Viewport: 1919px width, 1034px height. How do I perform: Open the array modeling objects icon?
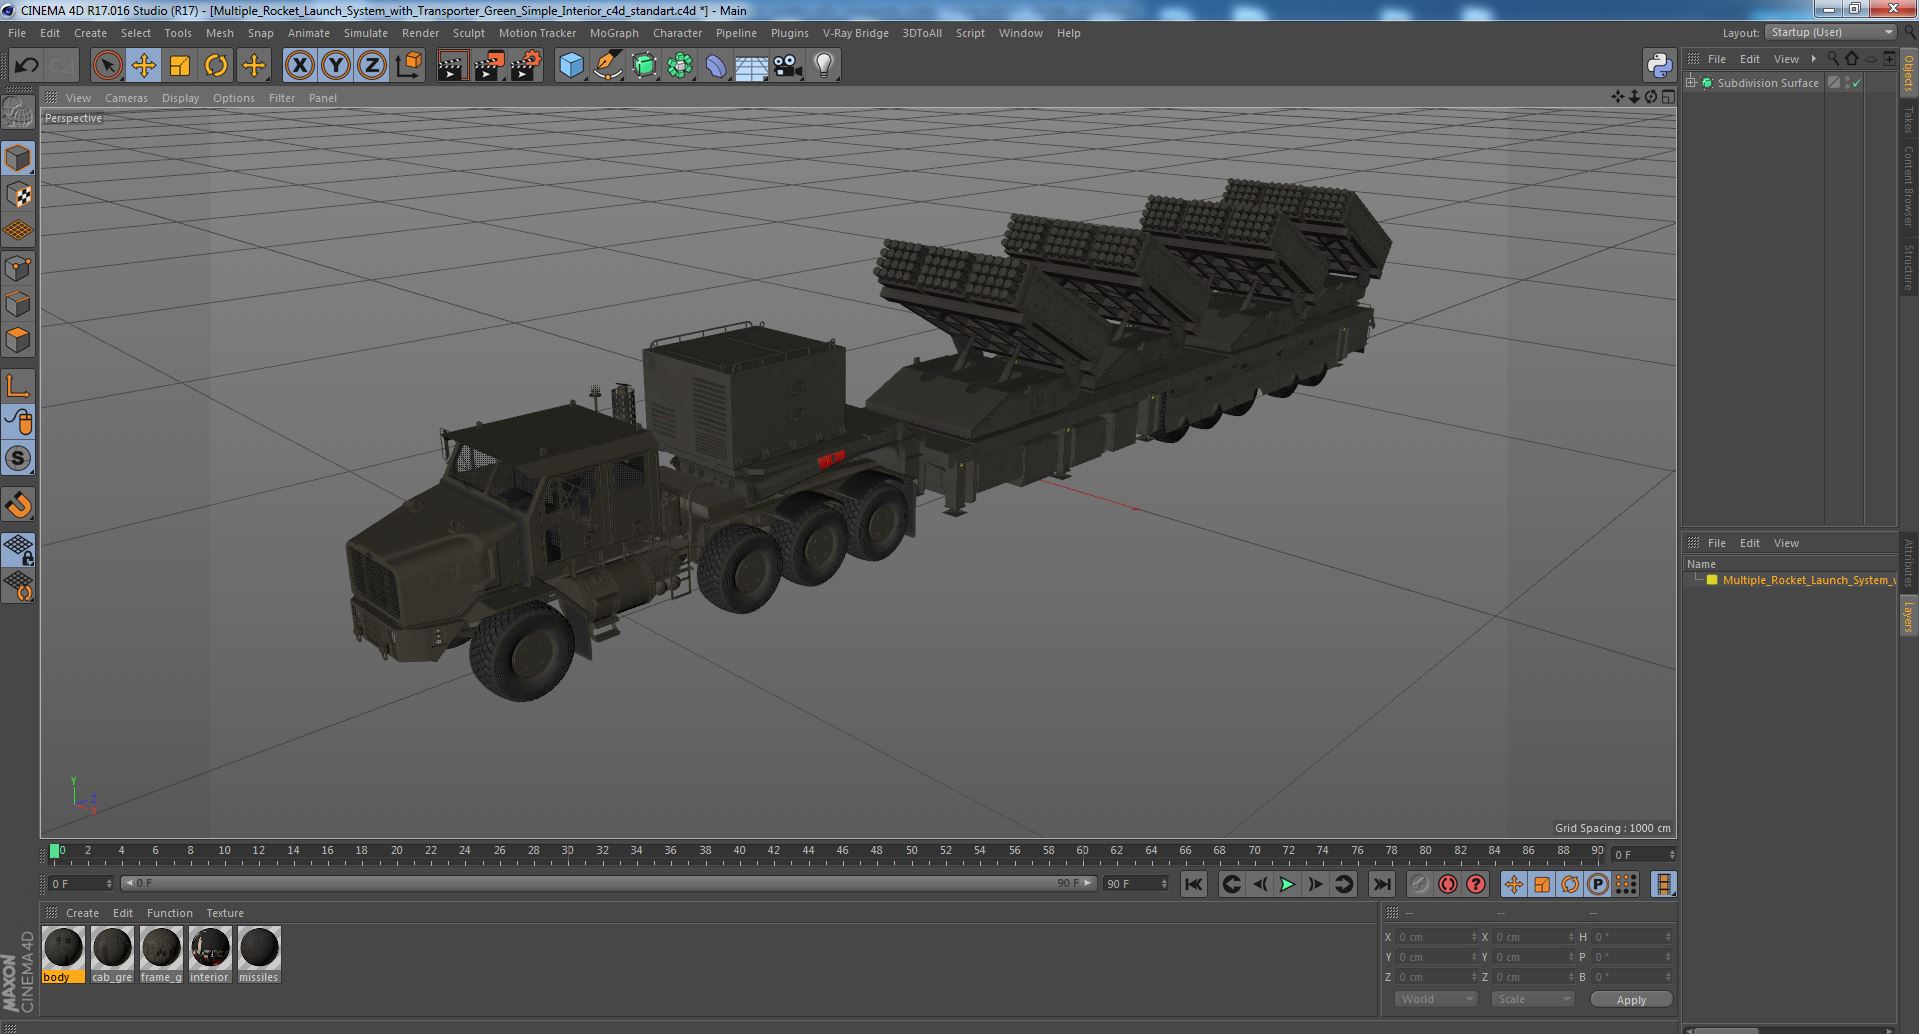point(680,66)
